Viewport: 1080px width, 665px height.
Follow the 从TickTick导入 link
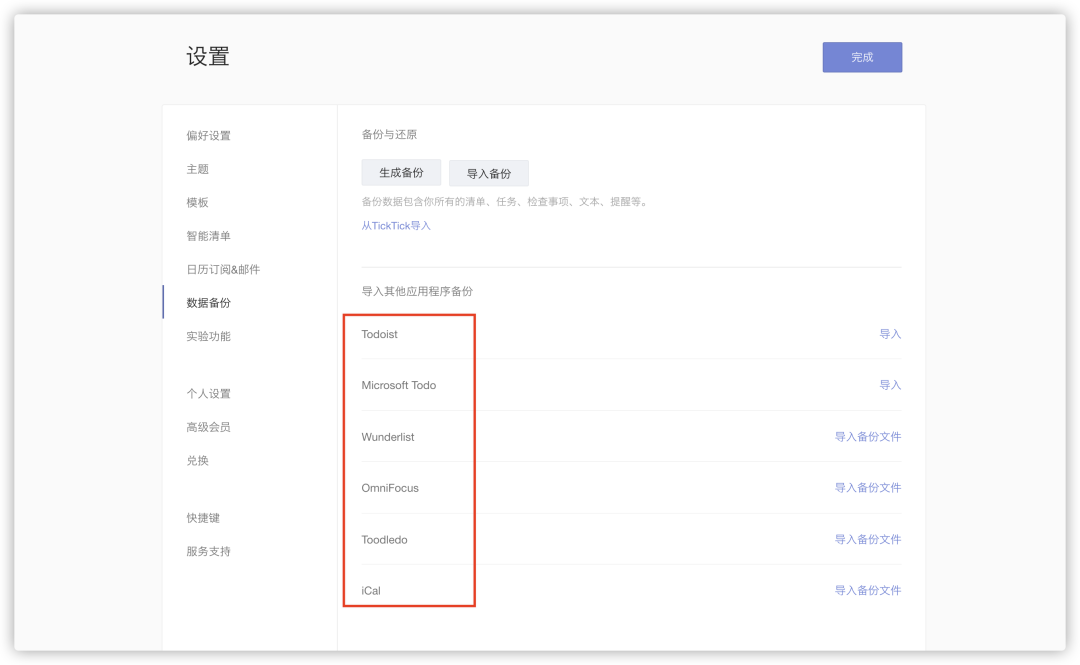click(x=396, y=225)
